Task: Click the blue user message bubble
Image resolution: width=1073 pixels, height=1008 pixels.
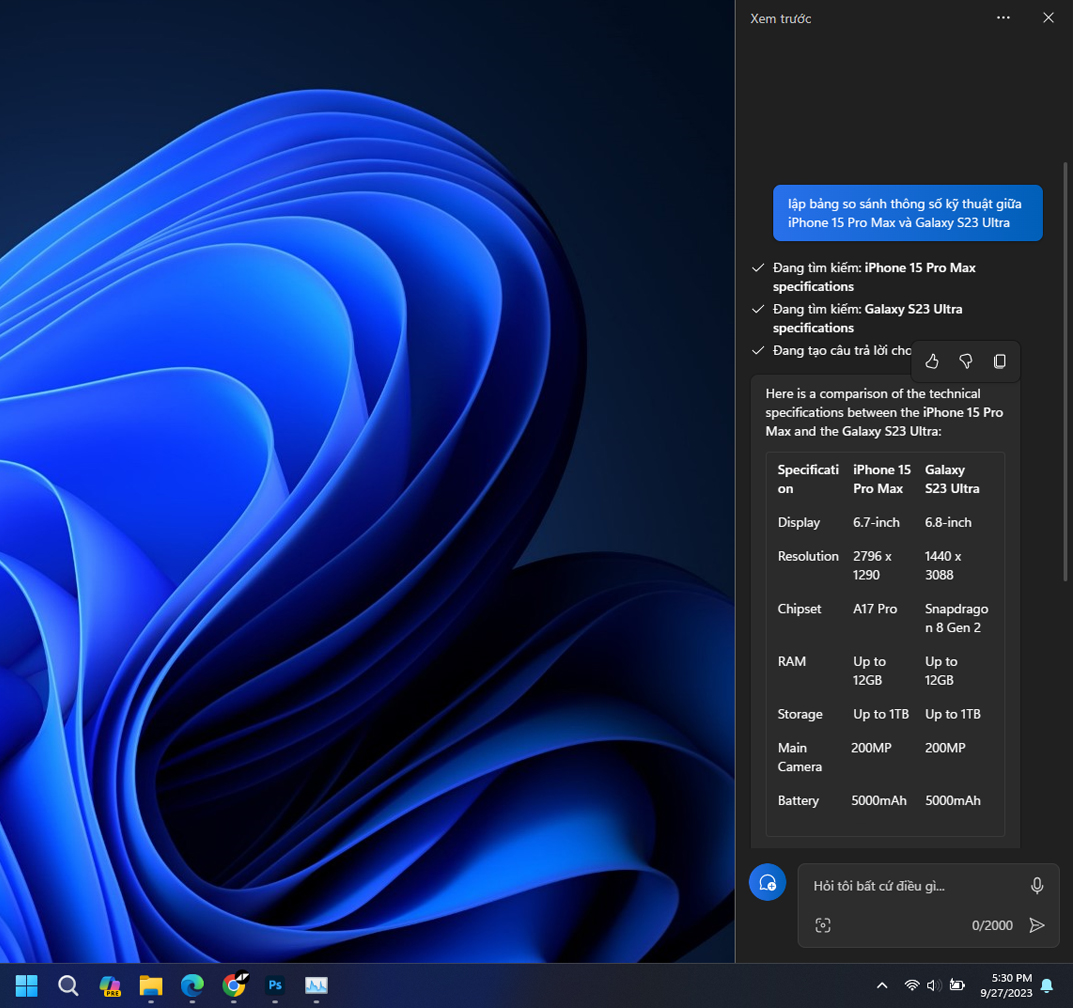Action: point(907,213)
